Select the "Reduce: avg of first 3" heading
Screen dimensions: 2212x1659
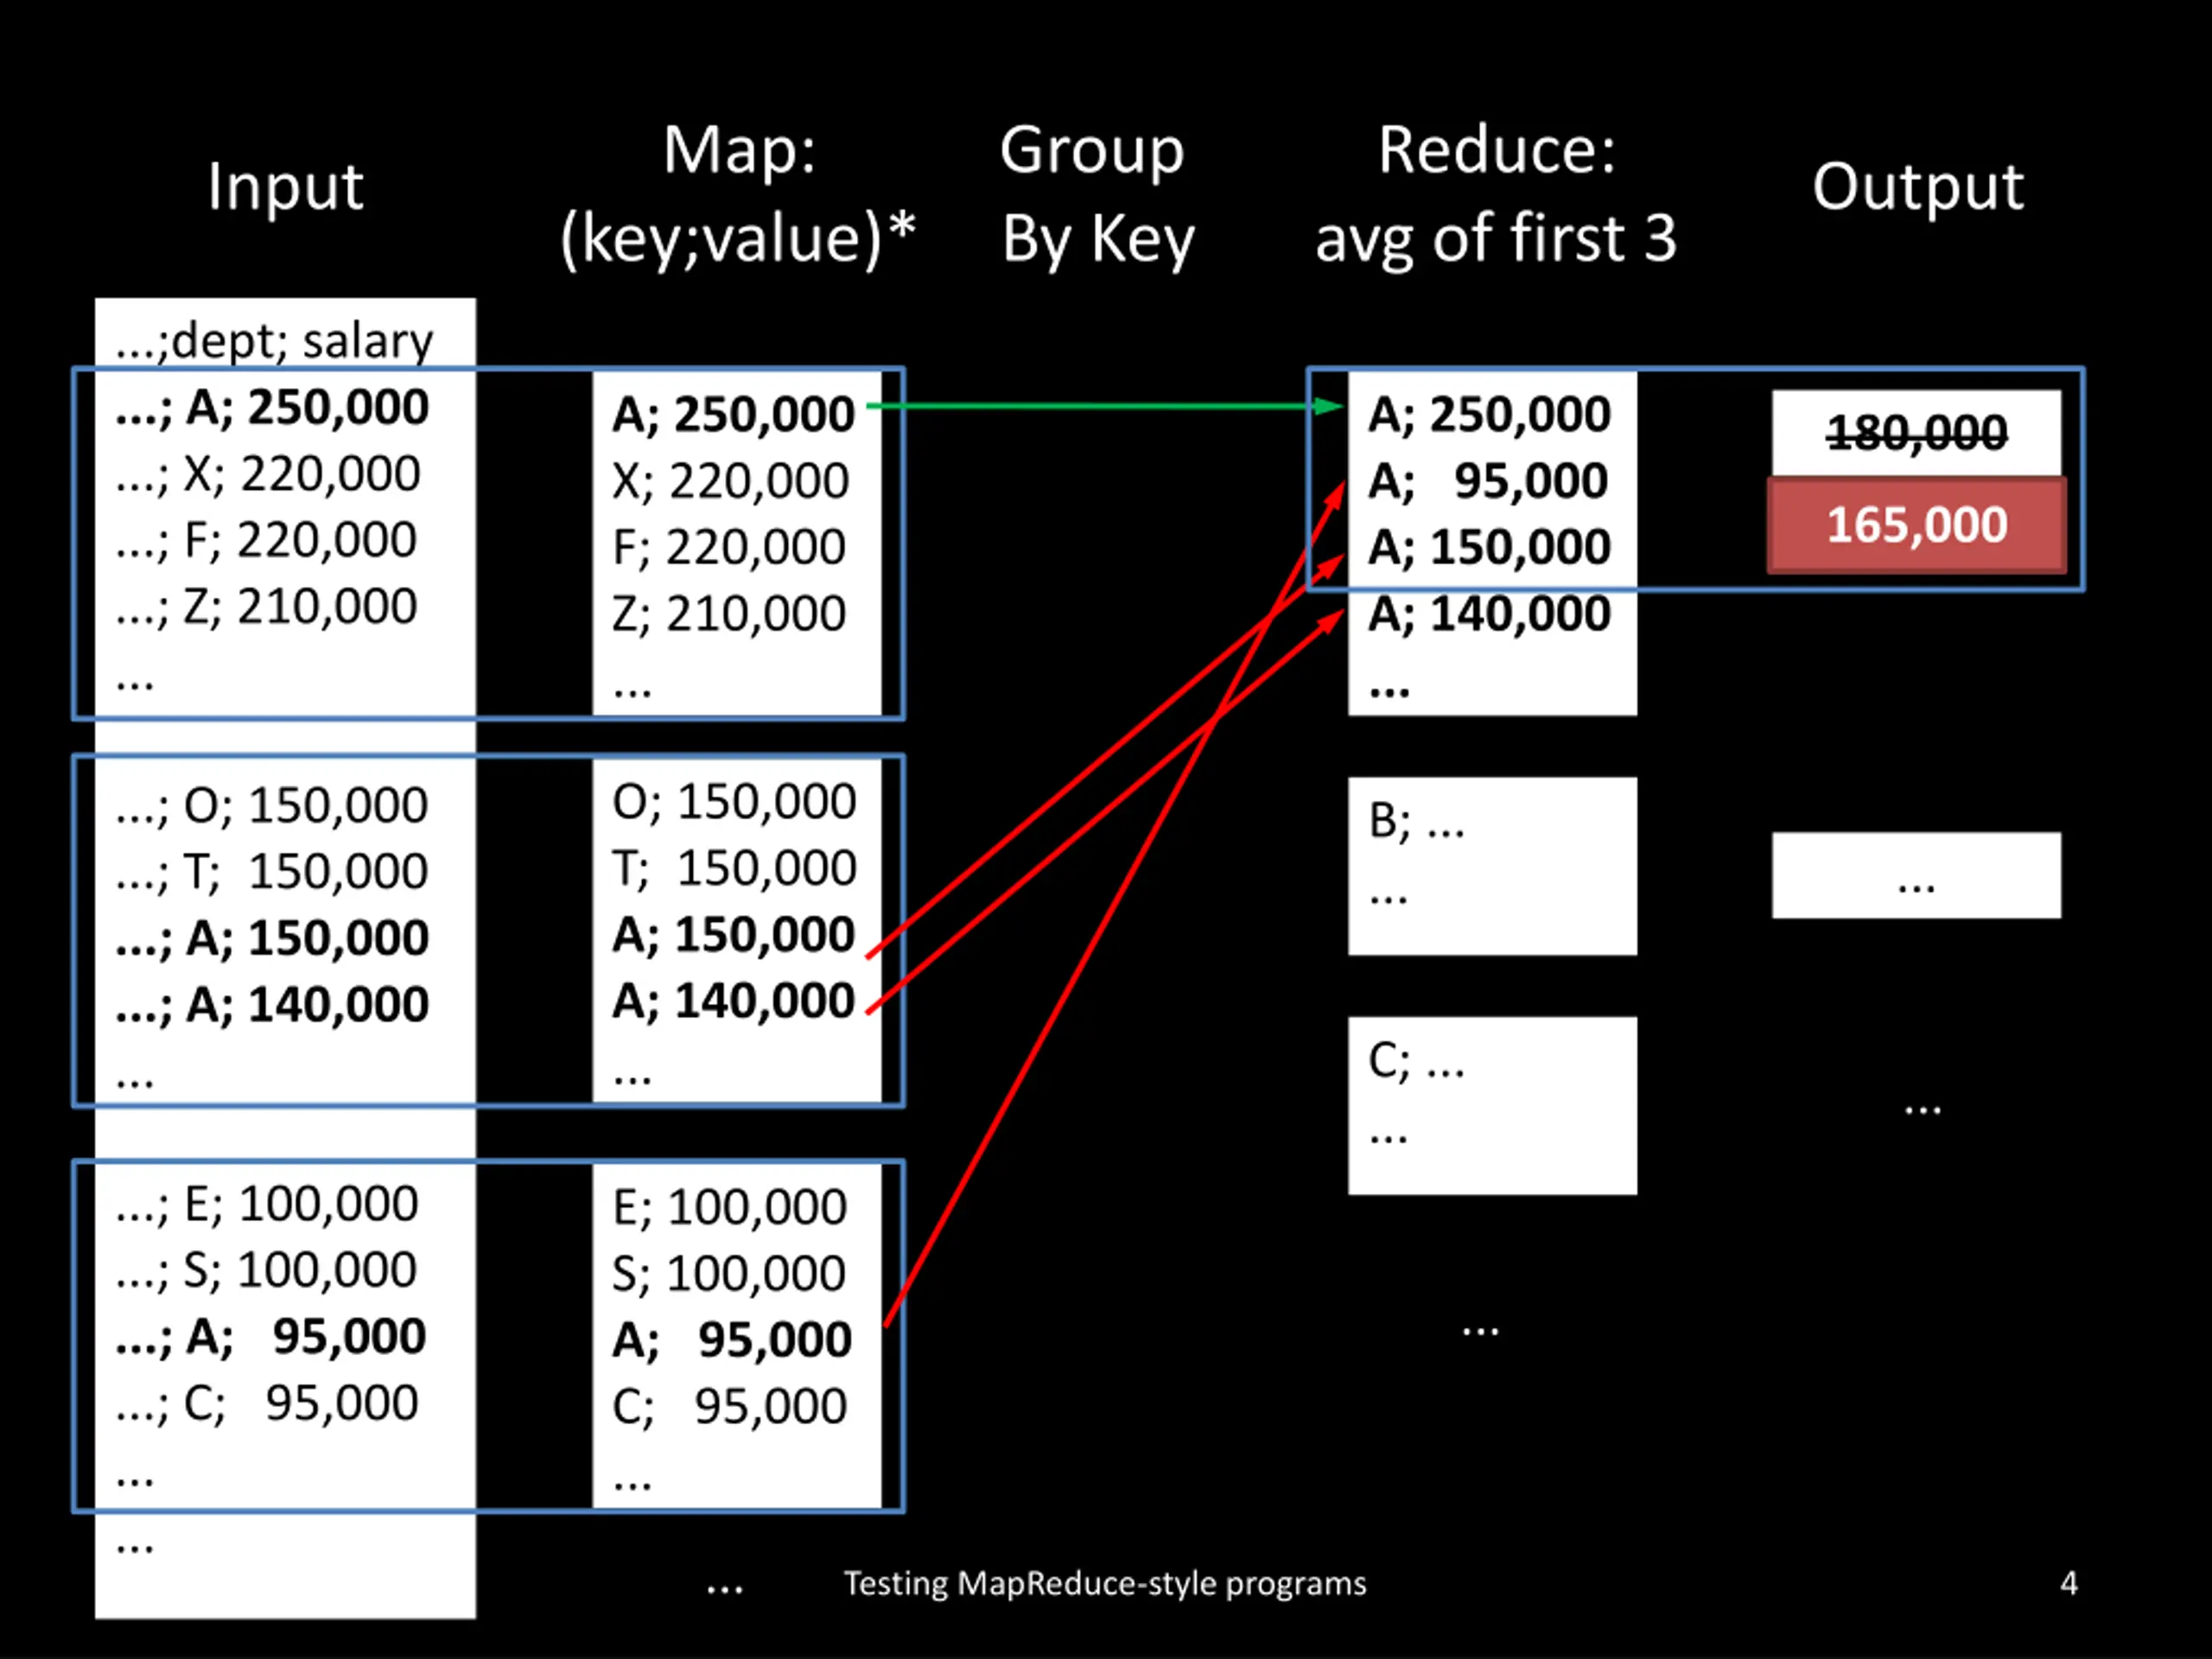(1495, 195)
